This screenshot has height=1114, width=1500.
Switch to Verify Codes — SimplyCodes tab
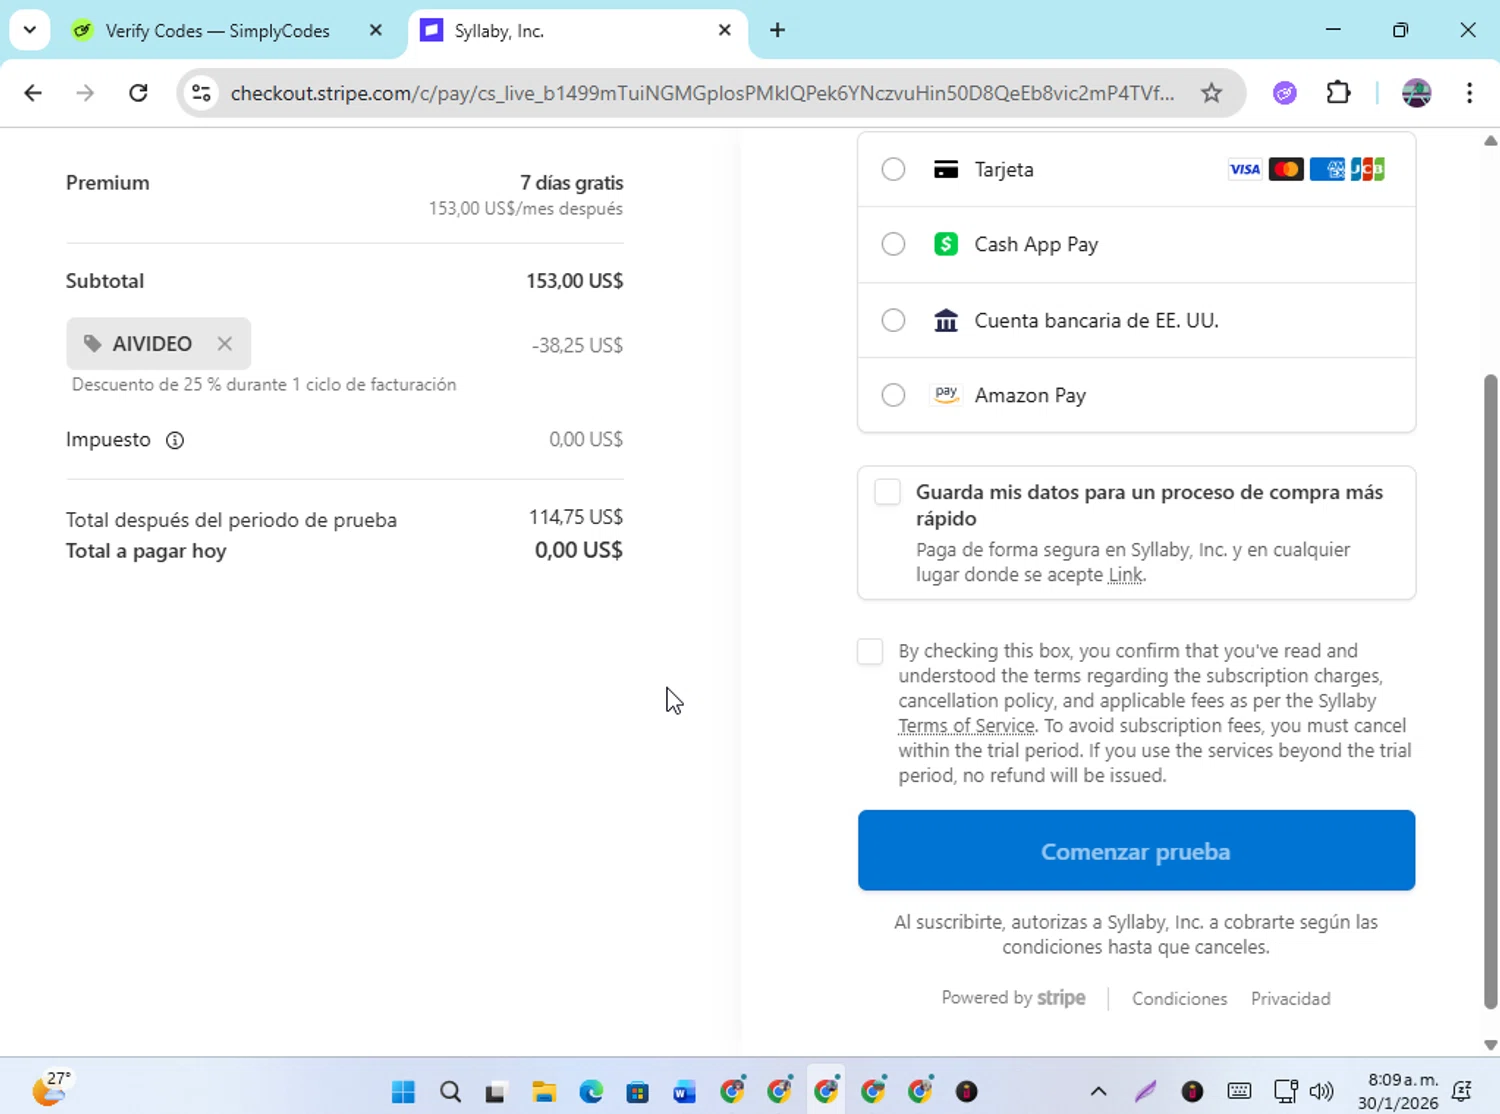(x=218, y=31)
